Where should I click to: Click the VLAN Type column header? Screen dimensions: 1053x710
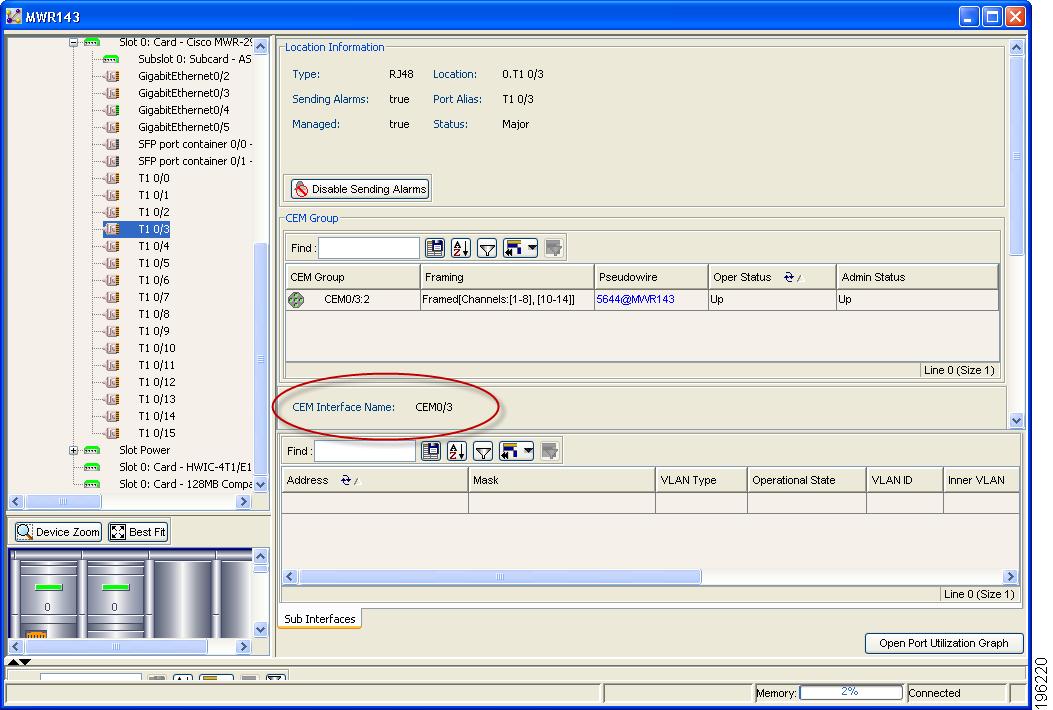pyautogui.click(x=701, y=480)
